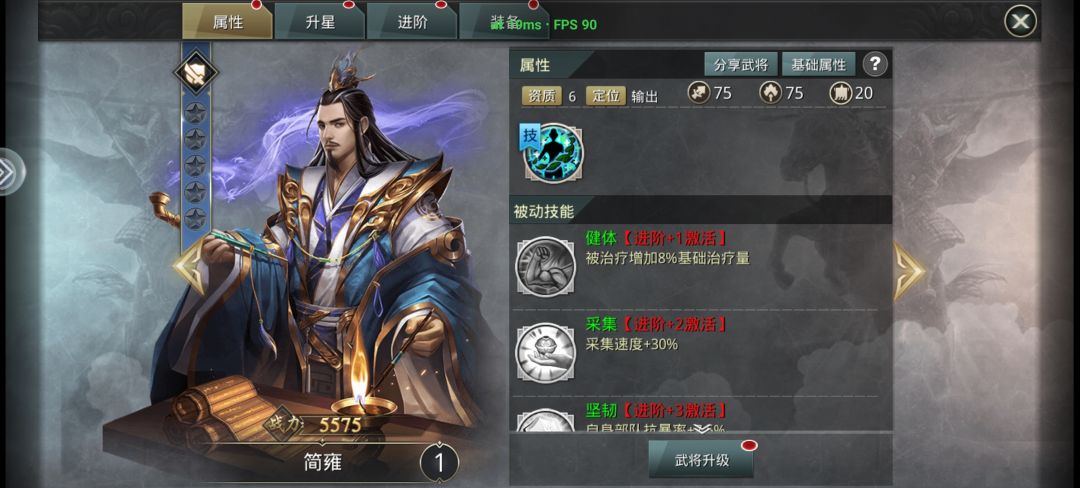Expand the left edge side panel chevron
The height and width of the screenshot is (488, 1080).
pyautogui.click(x=10, y=172)
